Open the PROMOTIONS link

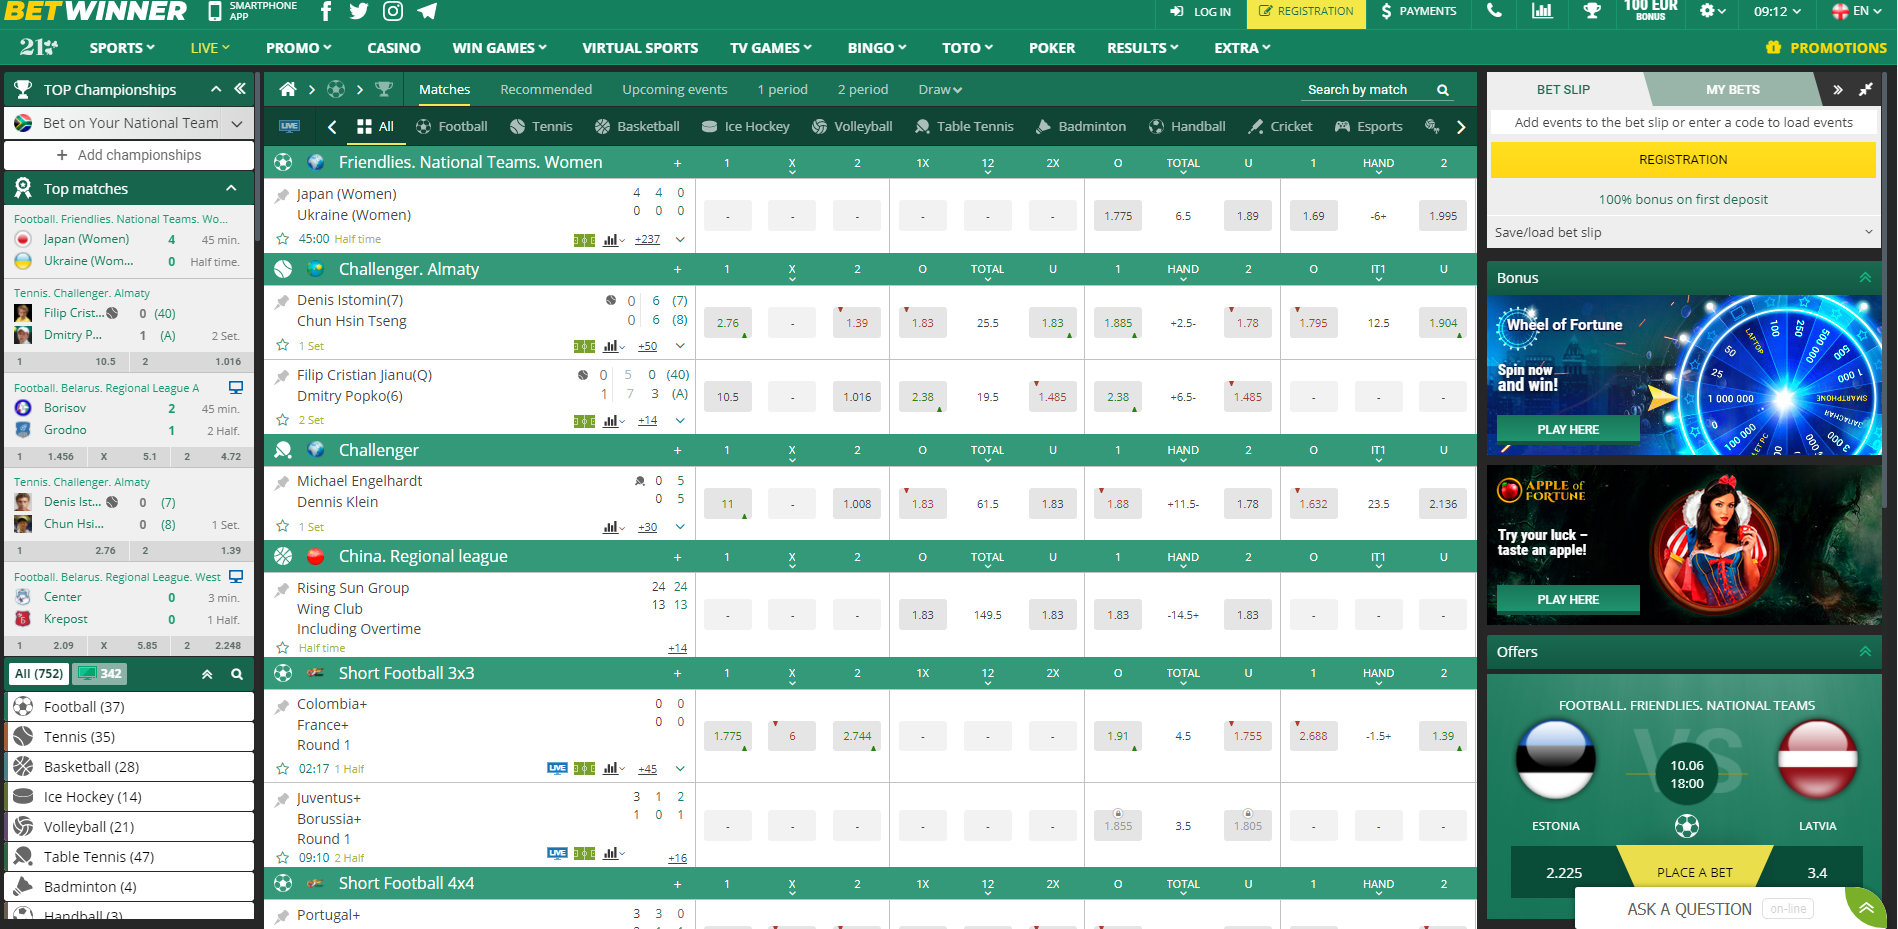pos(1826,48)
